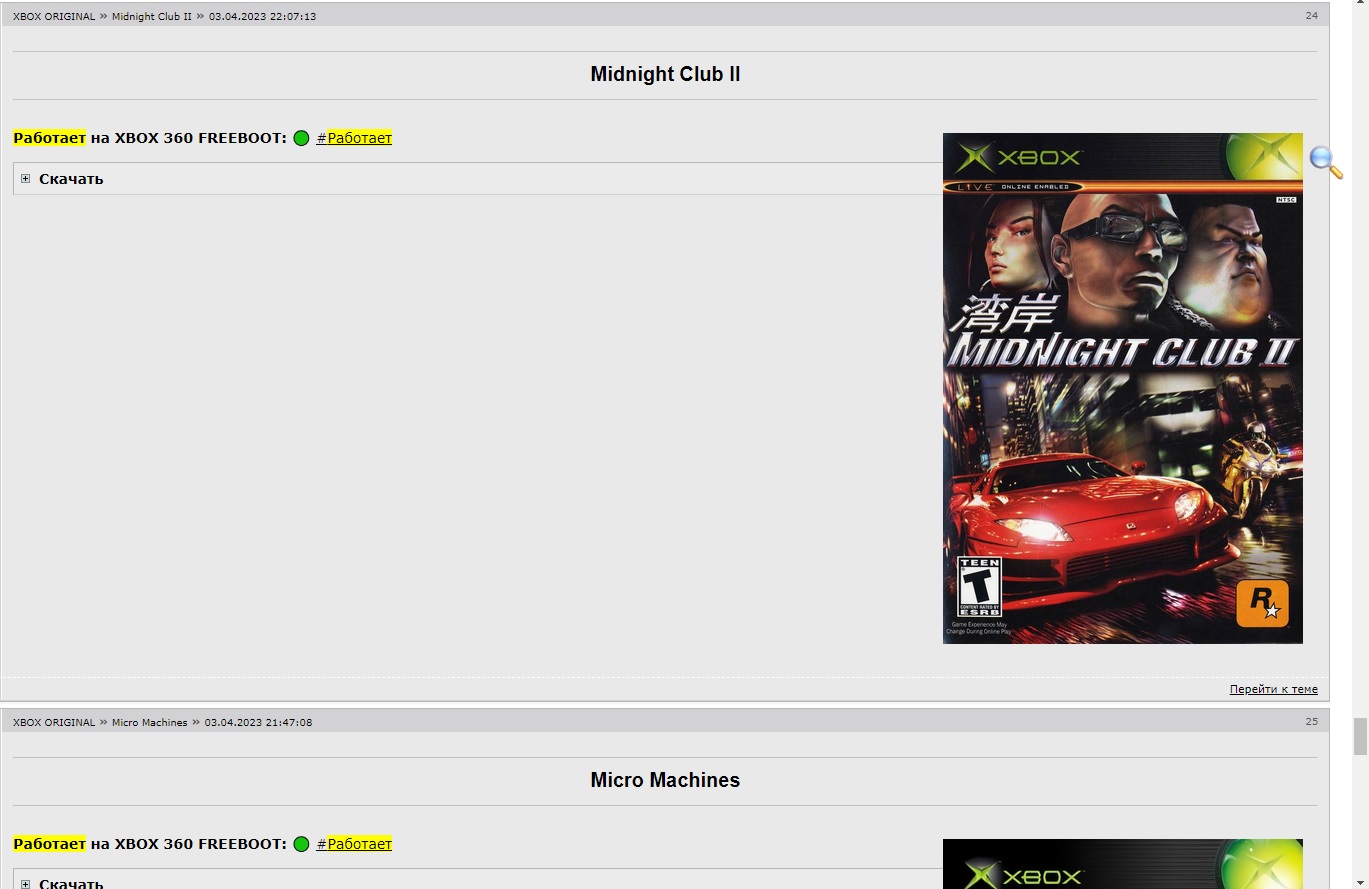Click the timestamp 03.04.2023 22:07:13

(262, 17)
